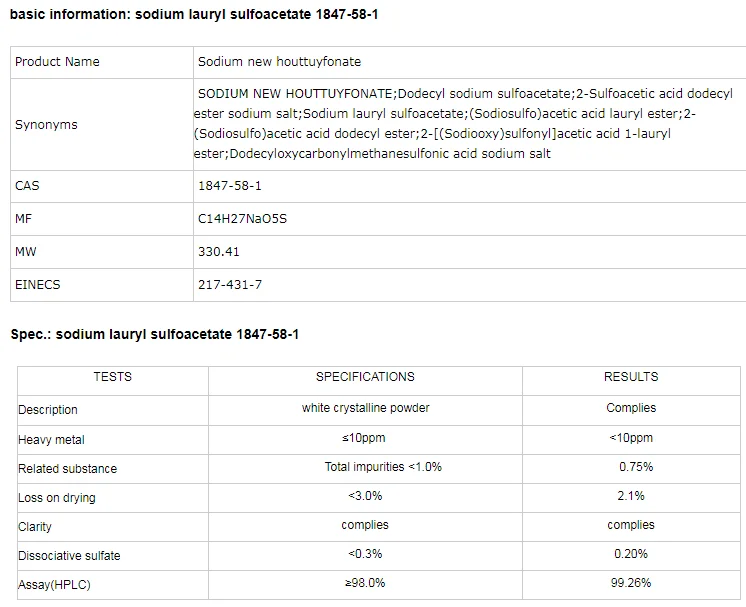The height and width of the screenshot is (607, 746).
Task: Click the EINECS number '217-431-7'
Action: point(230,285)
